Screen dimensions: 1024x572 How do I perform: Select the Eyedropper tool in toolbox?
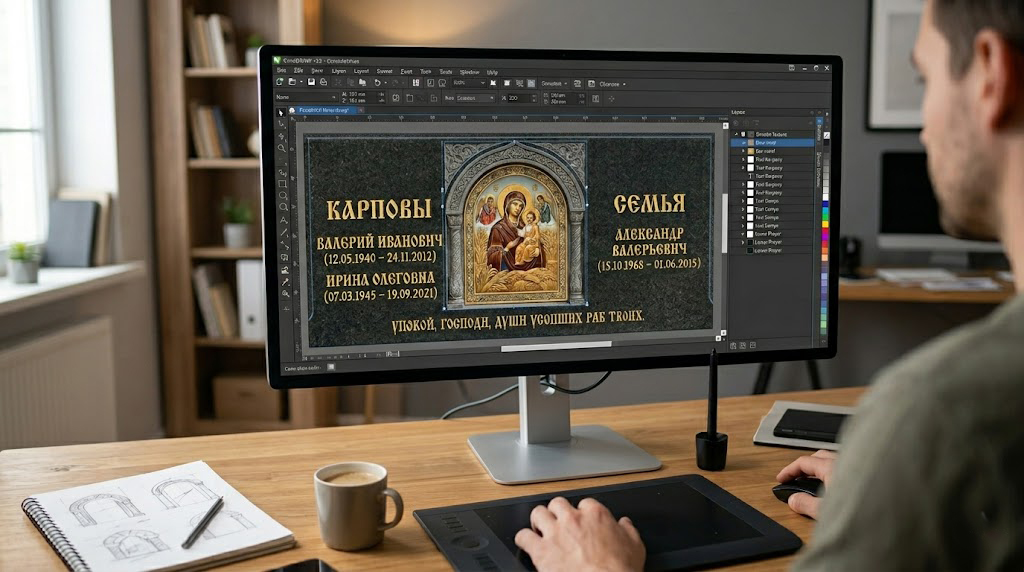point(285,282)
